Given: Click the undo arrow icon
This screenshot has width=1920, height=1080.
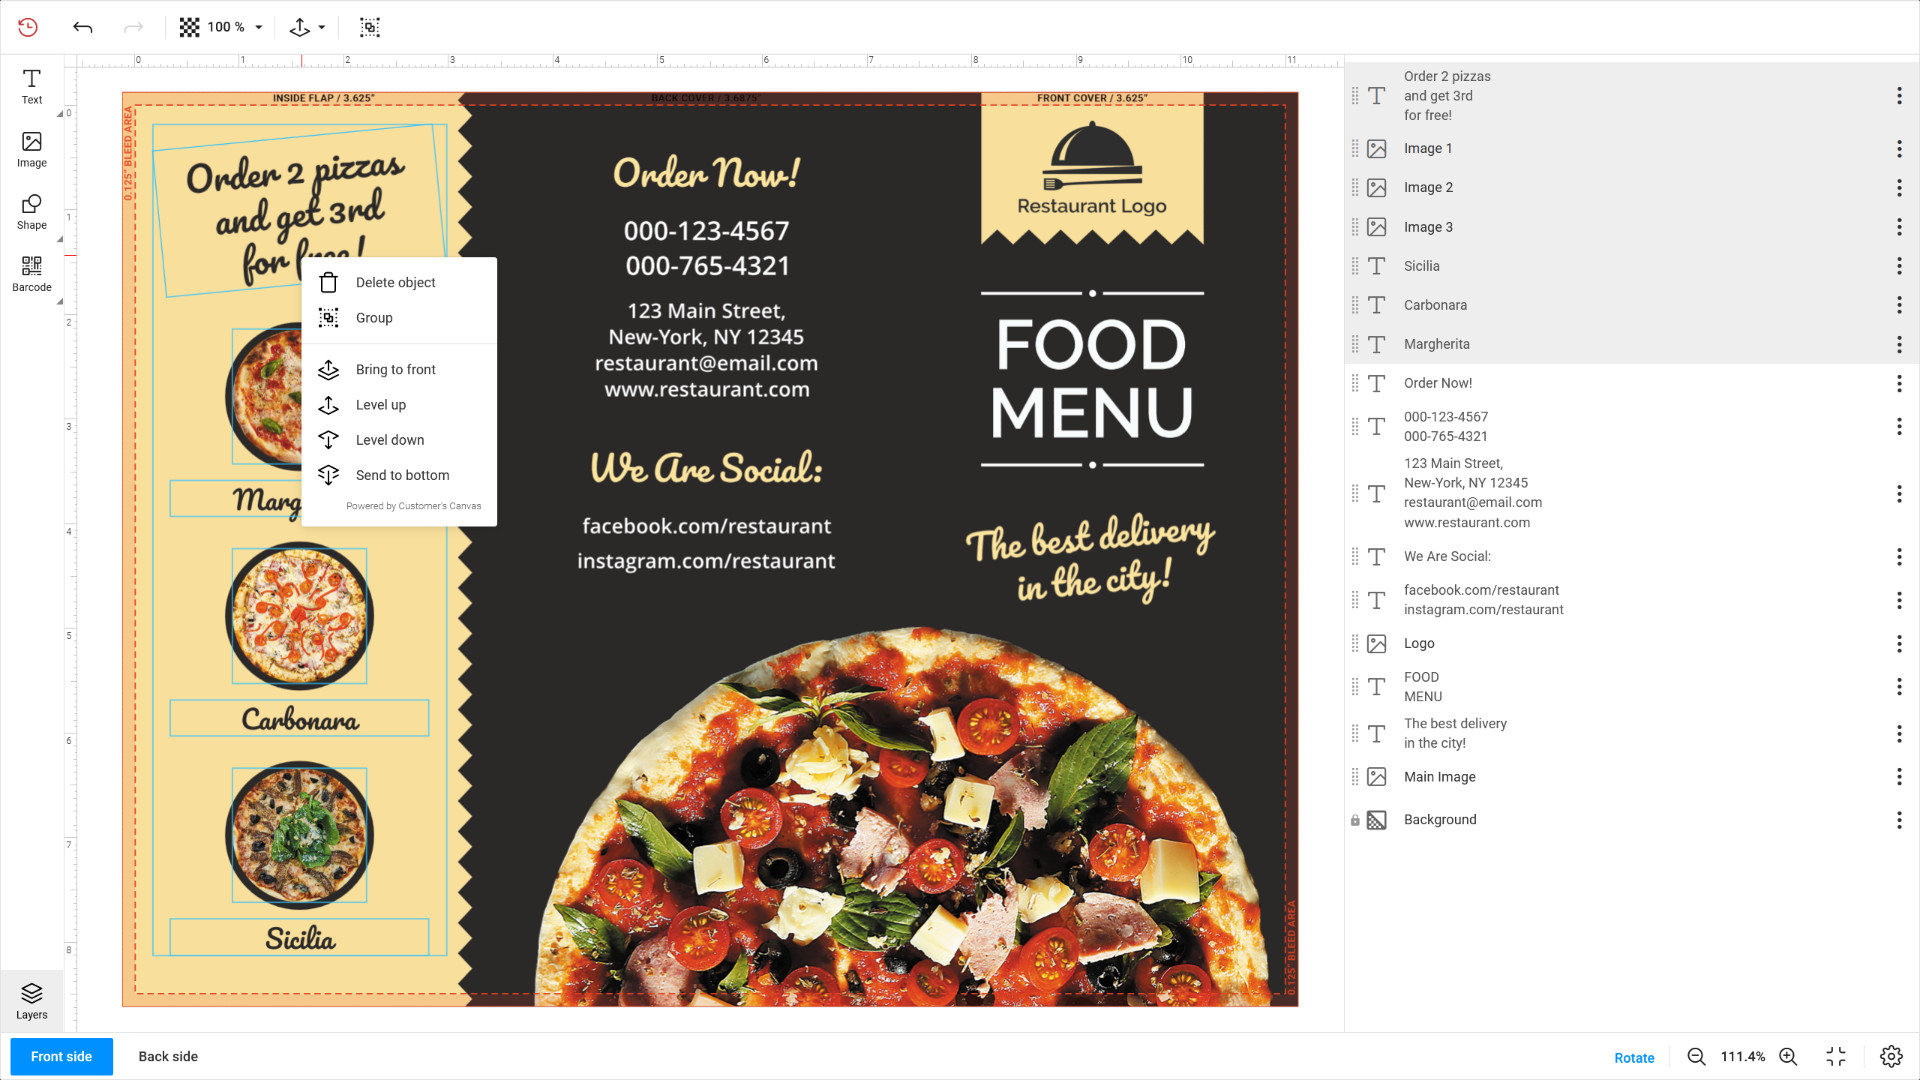Looking at the screenshot, I should coord(83,27).
